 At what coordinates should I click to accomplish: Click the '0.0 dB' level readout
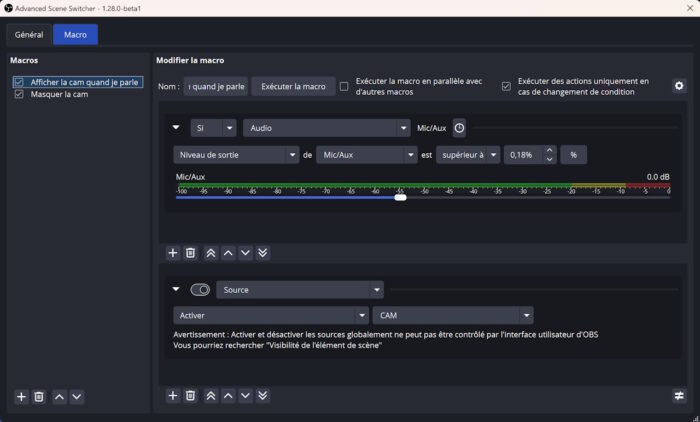658,177
